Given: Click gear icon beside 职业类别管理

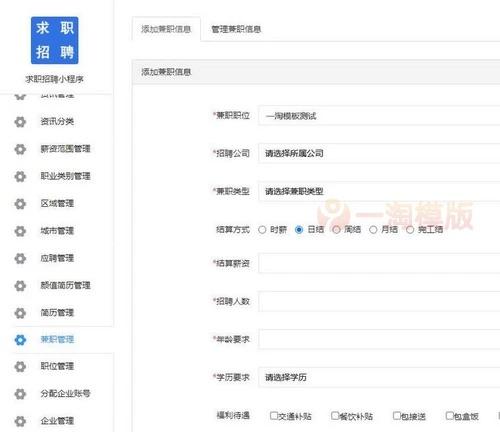Looking at the screenshot, I should (x=20, y=176).
